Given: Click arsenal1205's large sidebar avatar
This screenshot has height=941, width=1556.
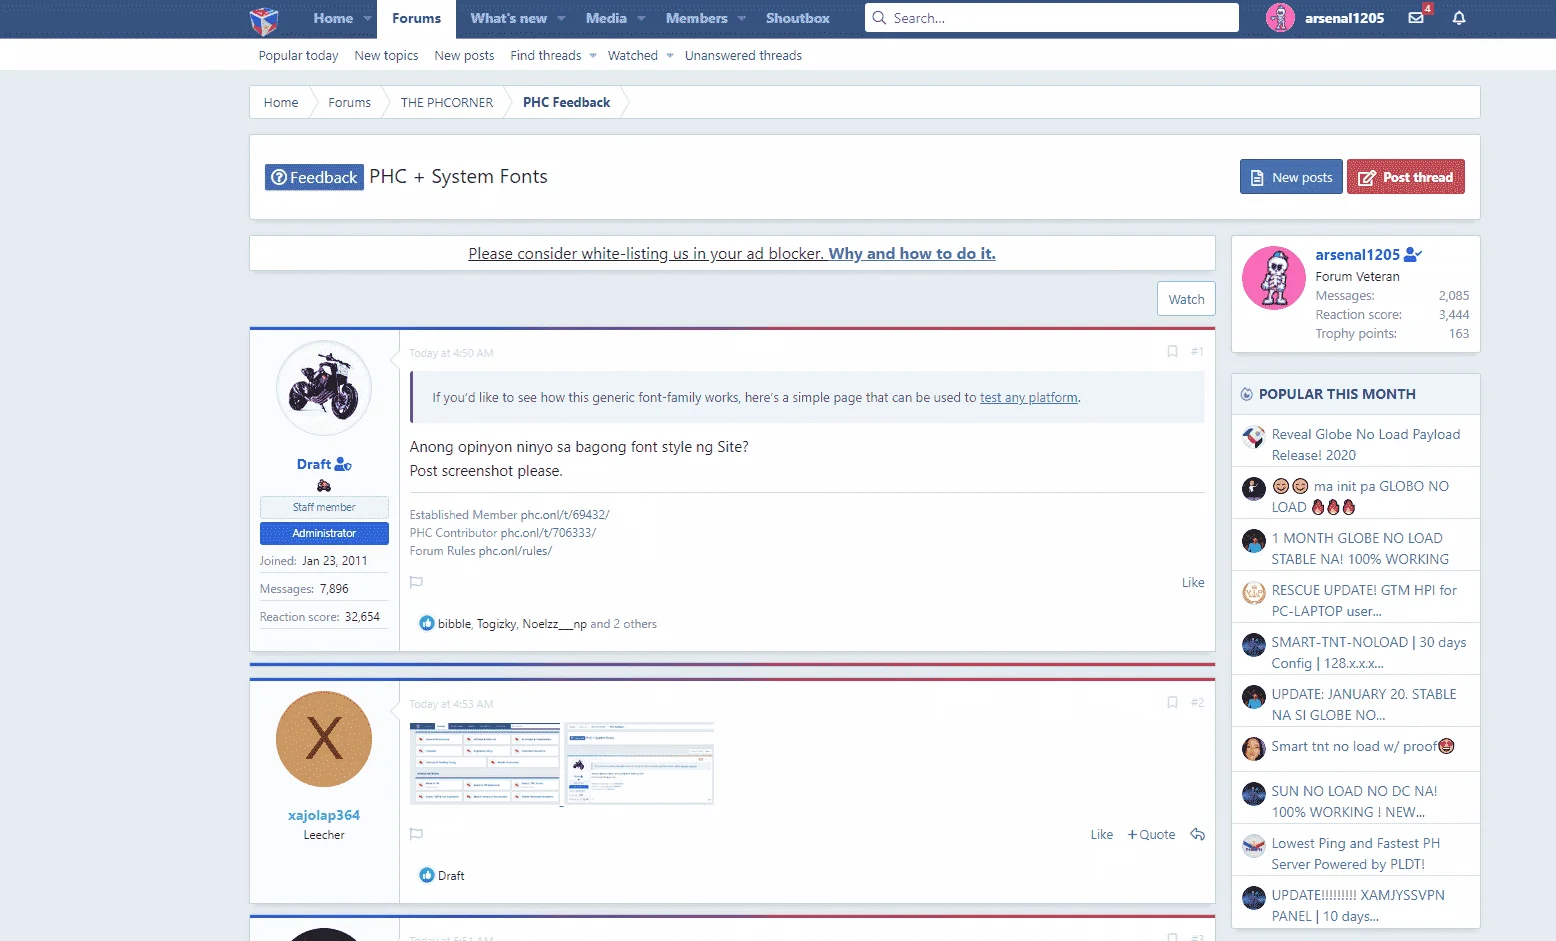Looking at the screenshot, I should pos(1274,278).
